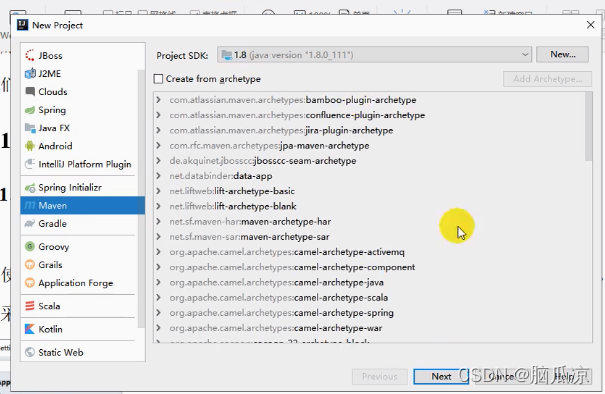The width and height of the screenshot is (605, 394).
Task: Select camel-archetype-spring row
Action: click(281, 313)
